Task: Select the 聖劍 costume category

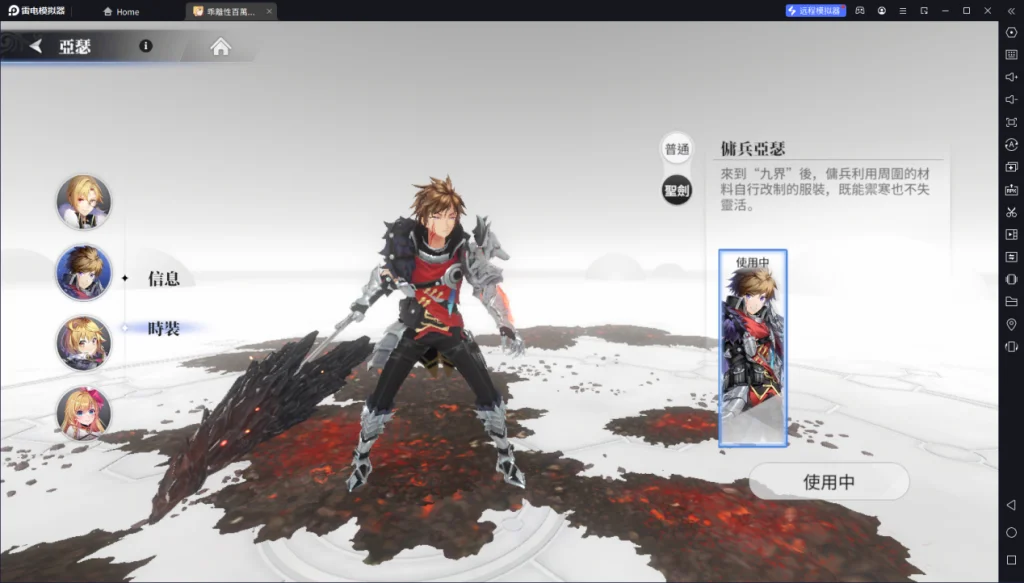Action: click(677, 191)
